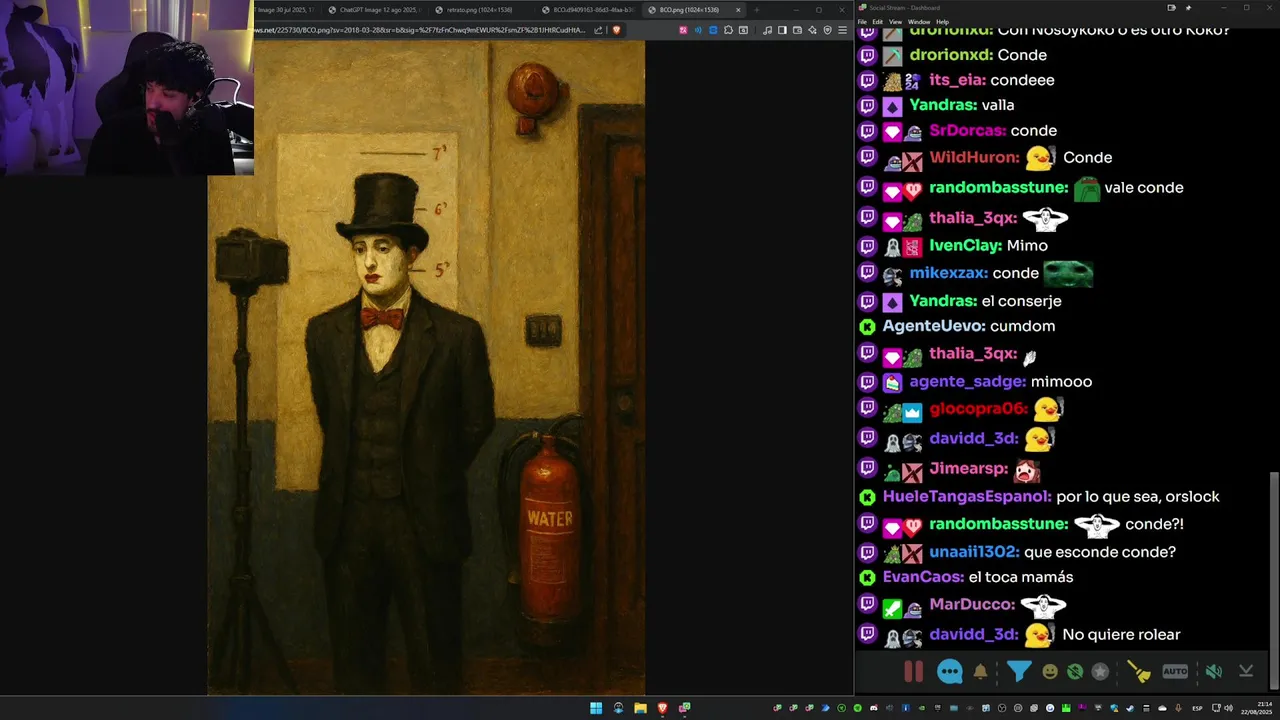
Task: Click Twitch icon beside MarDucco message
Action: [x=867, y=604]
